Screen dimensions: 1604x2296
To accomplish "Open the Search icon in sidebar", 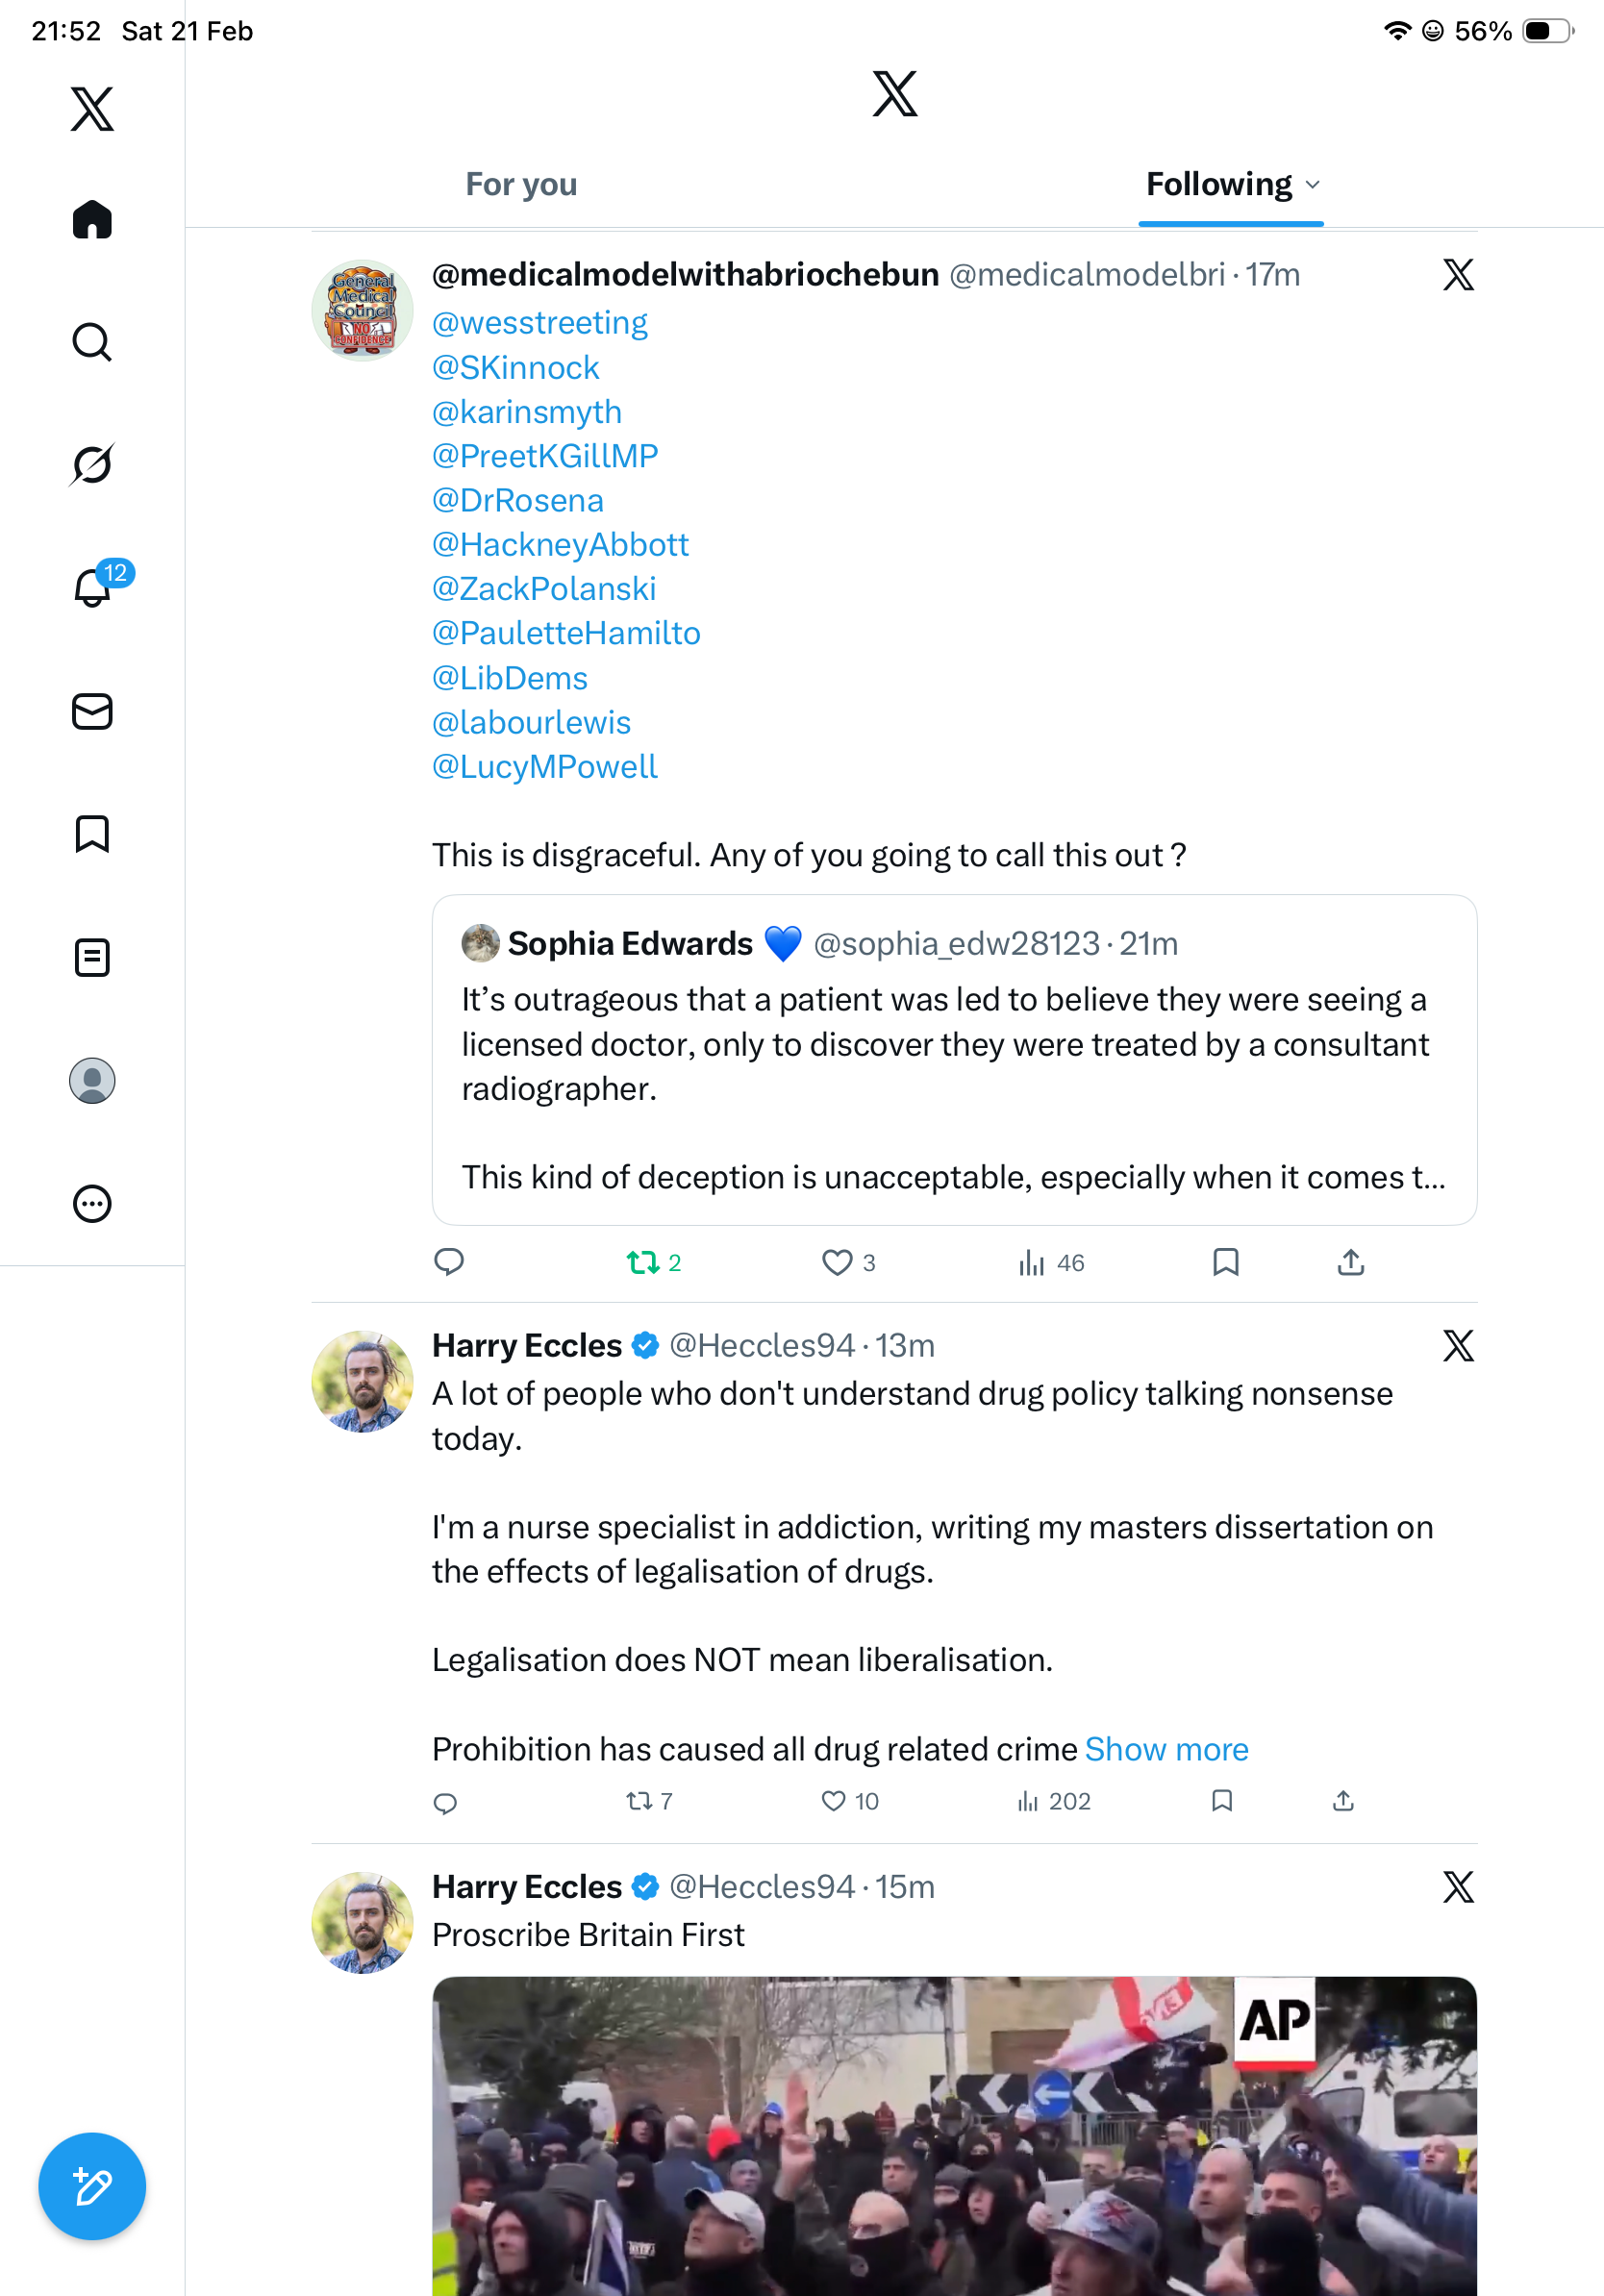I will point(92,342).
